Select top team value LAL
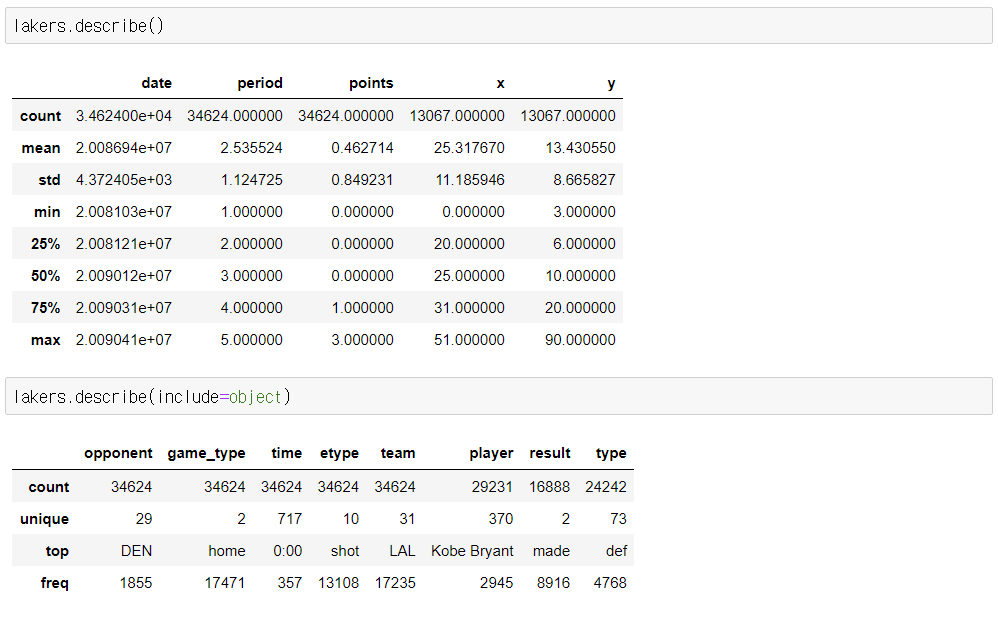This screenshot has height=617, width=998. point(402,551)
